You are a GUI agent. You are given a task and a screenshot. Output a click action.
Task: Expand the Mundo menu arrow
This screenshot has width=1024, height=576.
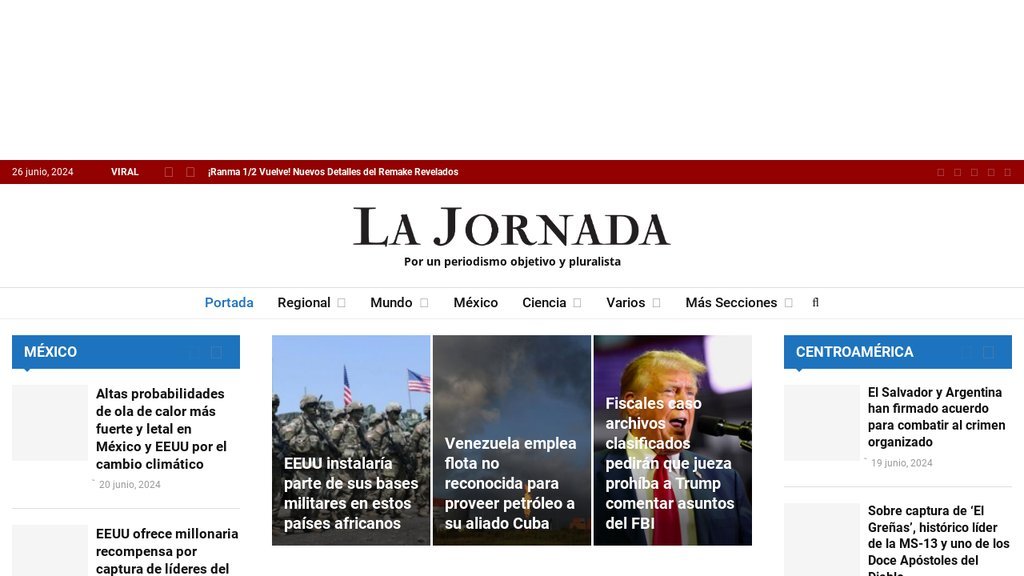click(x=424, y=303)
